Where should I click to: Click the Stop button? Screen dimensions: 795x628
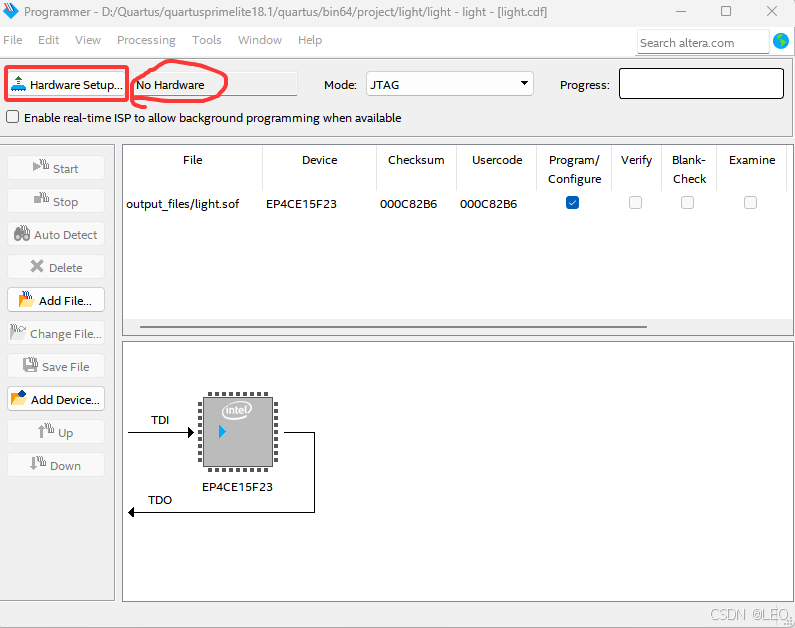tap(56, 201)
